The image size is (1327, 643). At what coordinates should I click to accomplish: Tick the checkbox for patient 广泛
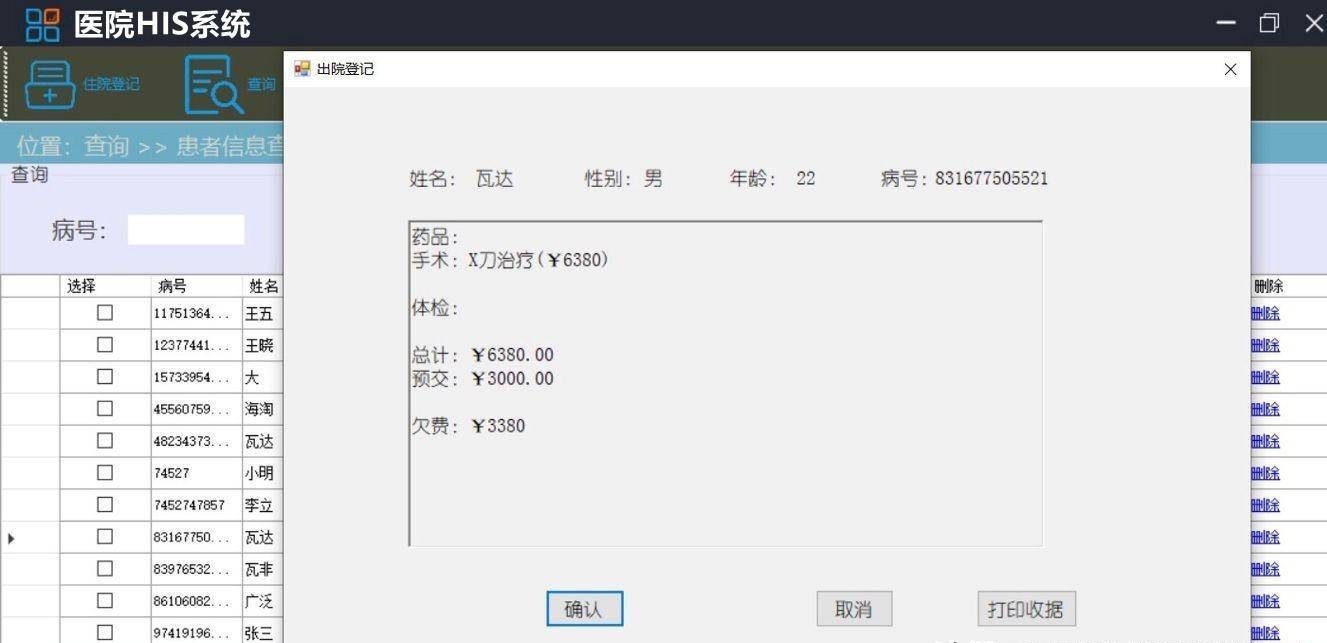pyautogui.click(x=105, y=601)
